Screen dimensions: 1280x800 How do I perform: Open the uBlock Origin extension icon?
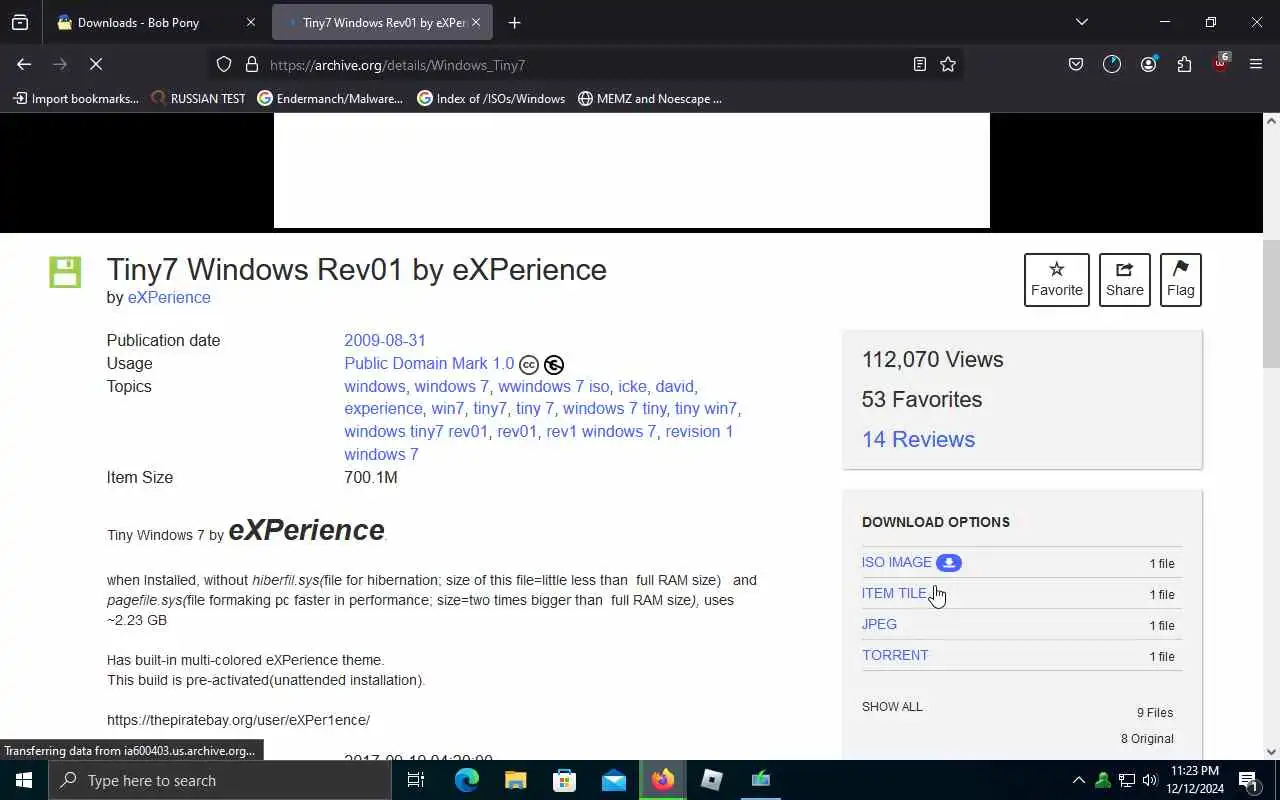[1220, 62]
